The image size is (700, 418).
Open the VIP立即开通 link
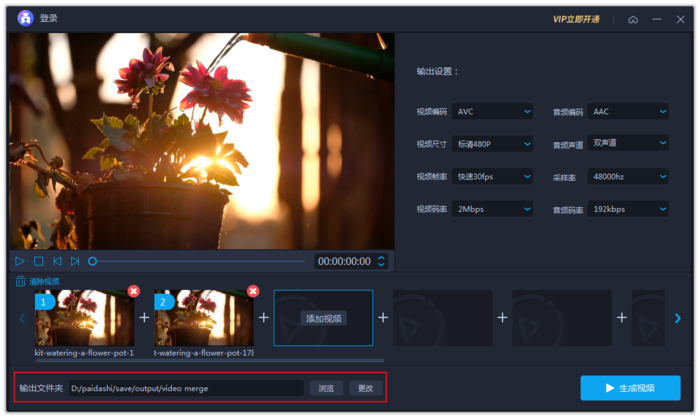(576, 19)
